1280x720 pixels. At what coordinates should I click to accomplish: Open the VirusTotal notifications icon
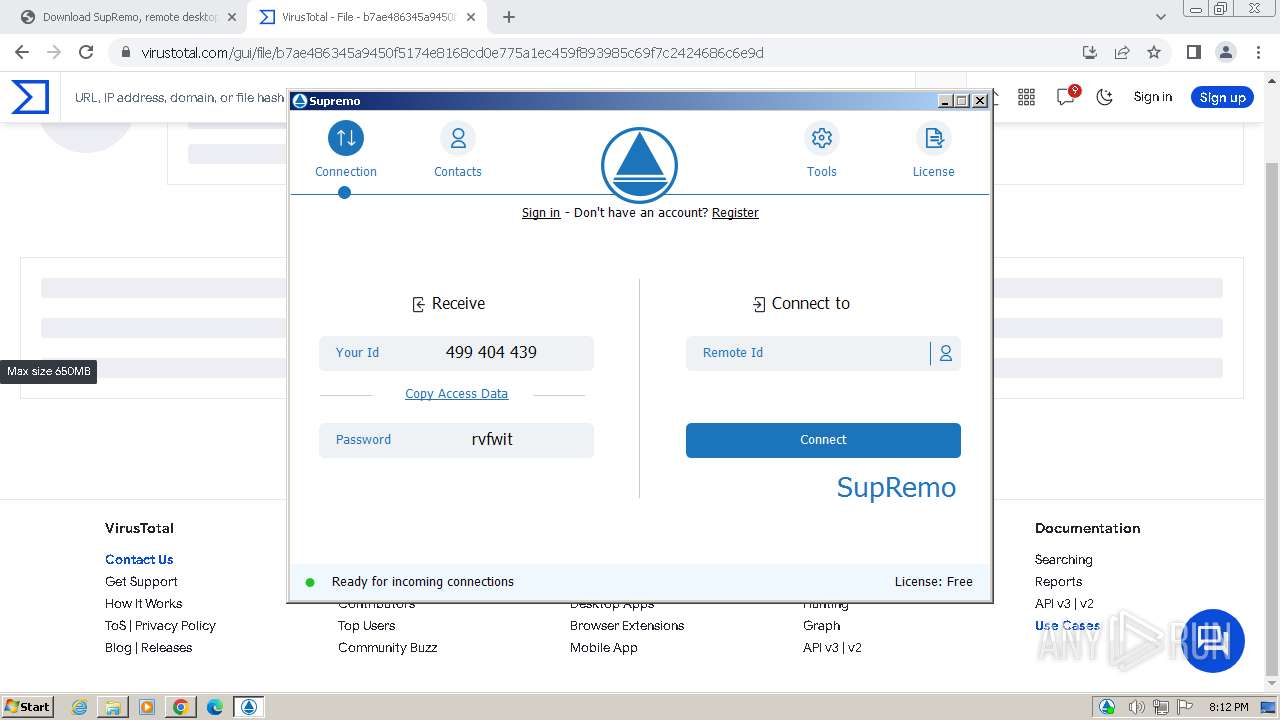[x=1066, y=97]
